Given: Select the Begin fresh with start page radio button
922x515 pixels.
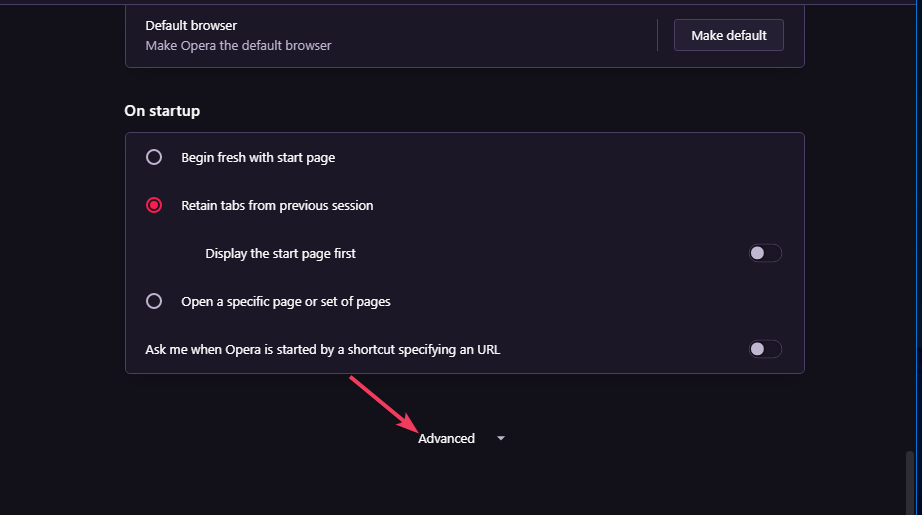Looking at the screenshot, I should [x=154, y=157].
